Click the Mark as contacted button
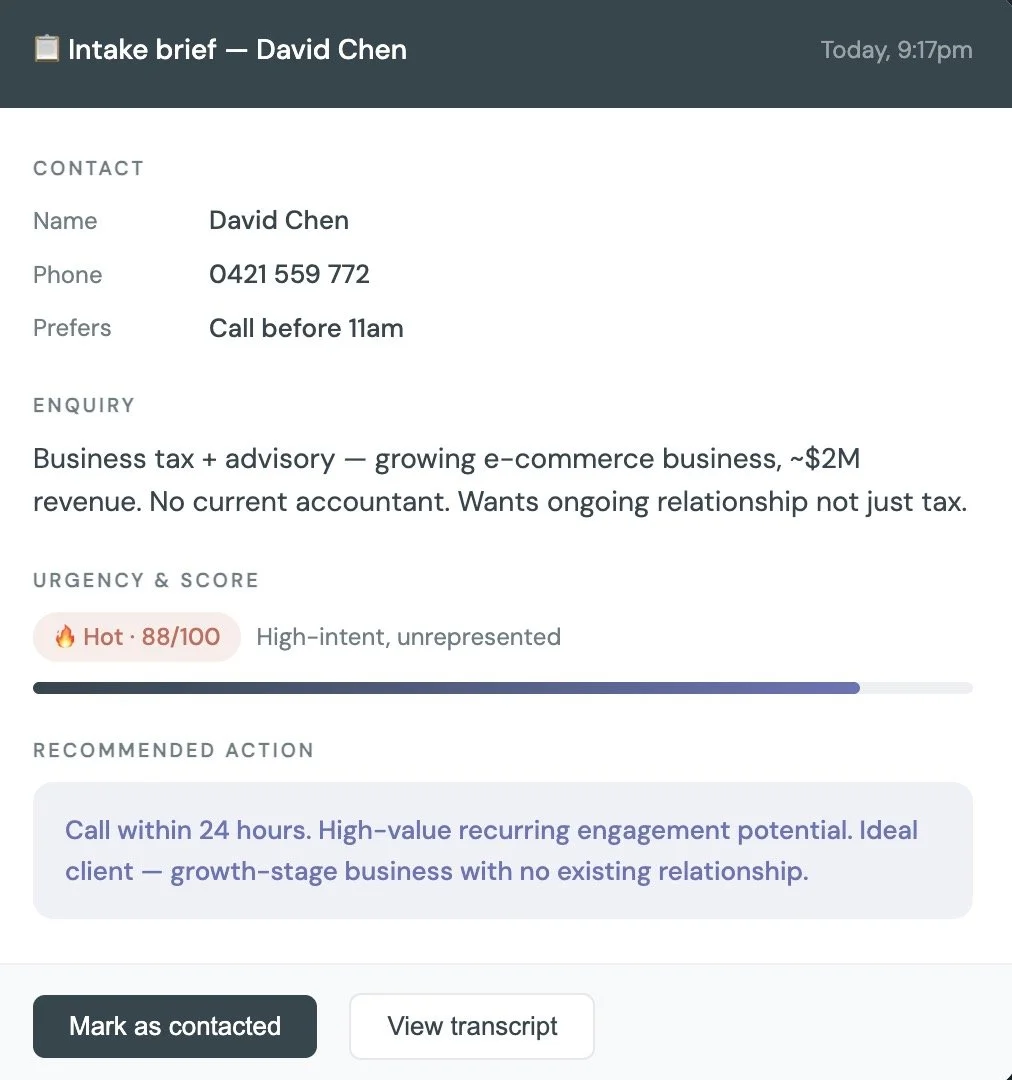The width and height of the screenshot is (1012, 1080). (175, 1026)
